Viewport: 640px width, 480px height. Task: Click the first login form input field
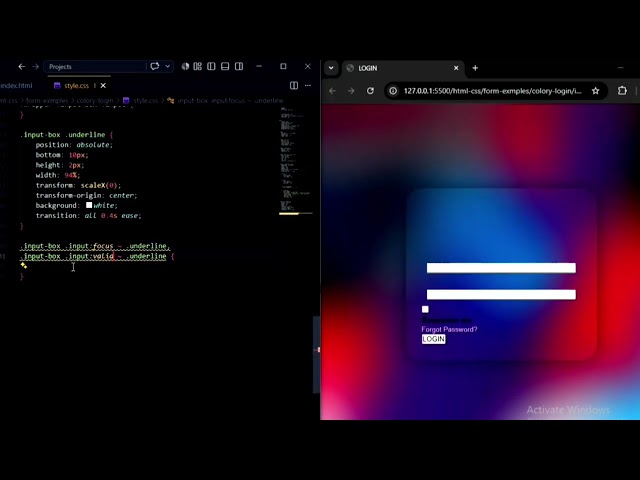tap(501, 268)
